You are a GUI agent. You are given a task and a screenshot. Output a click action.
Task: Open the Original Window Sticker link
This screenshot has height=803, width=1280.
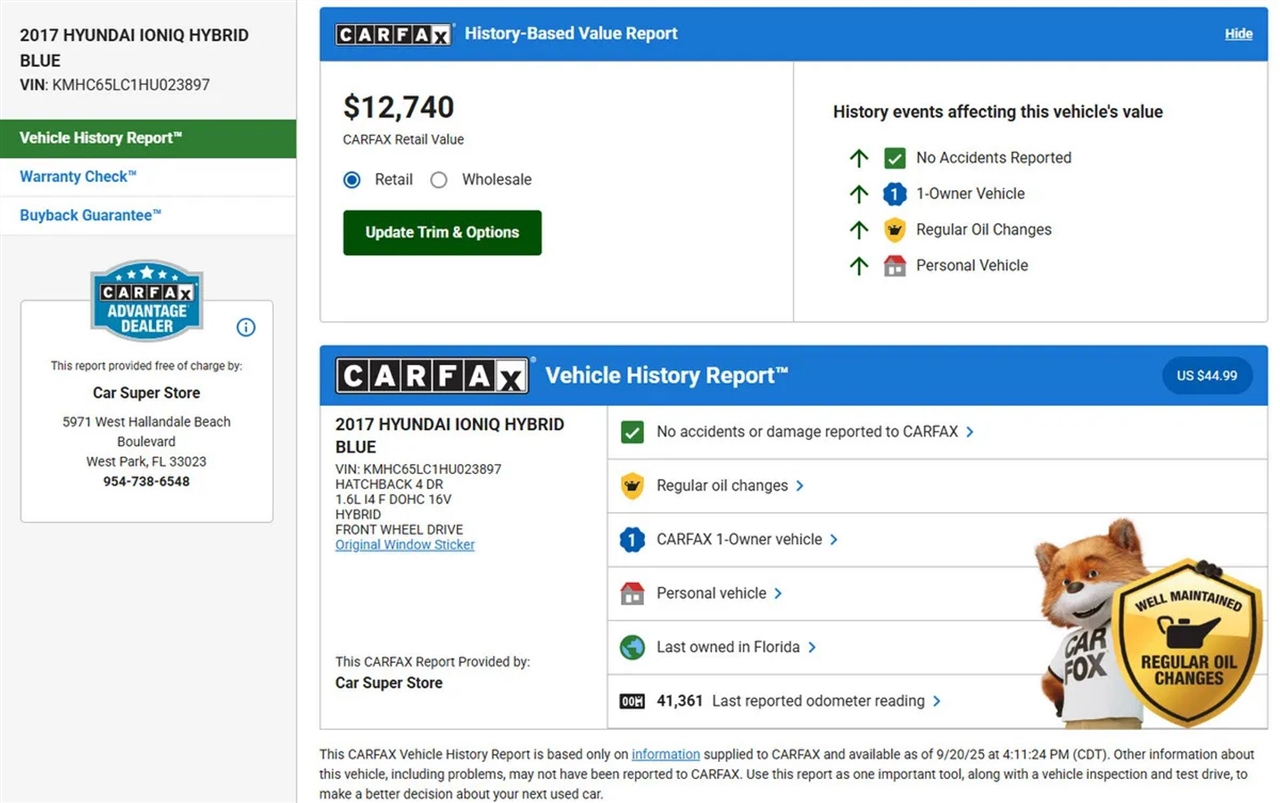(405, 545)
